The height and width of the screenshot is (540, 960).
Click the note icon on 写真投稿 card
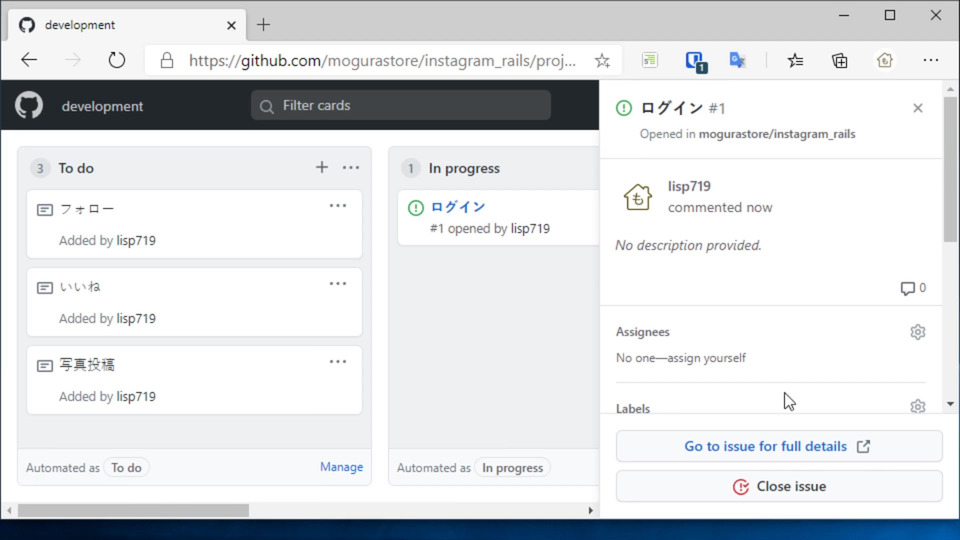(45, 366)
